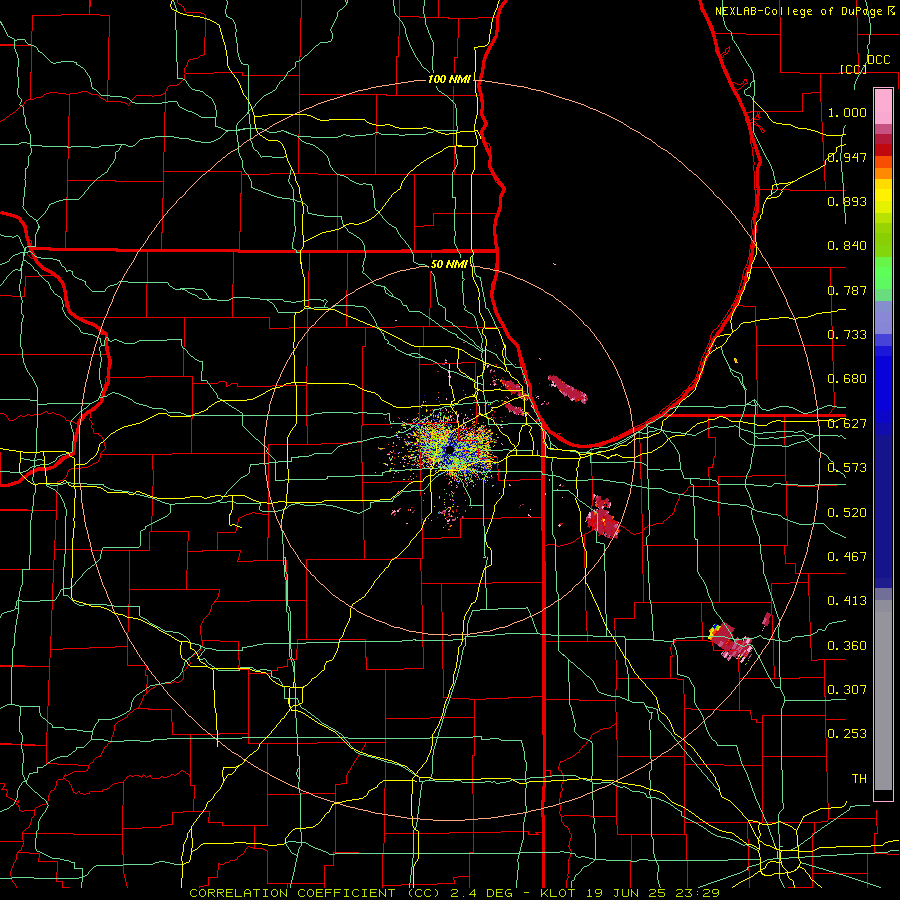This screenshot has width=900, height=900.
Task: Click the maroon echo southeast of the 50 NMI ring
Action: coord(603,517)
